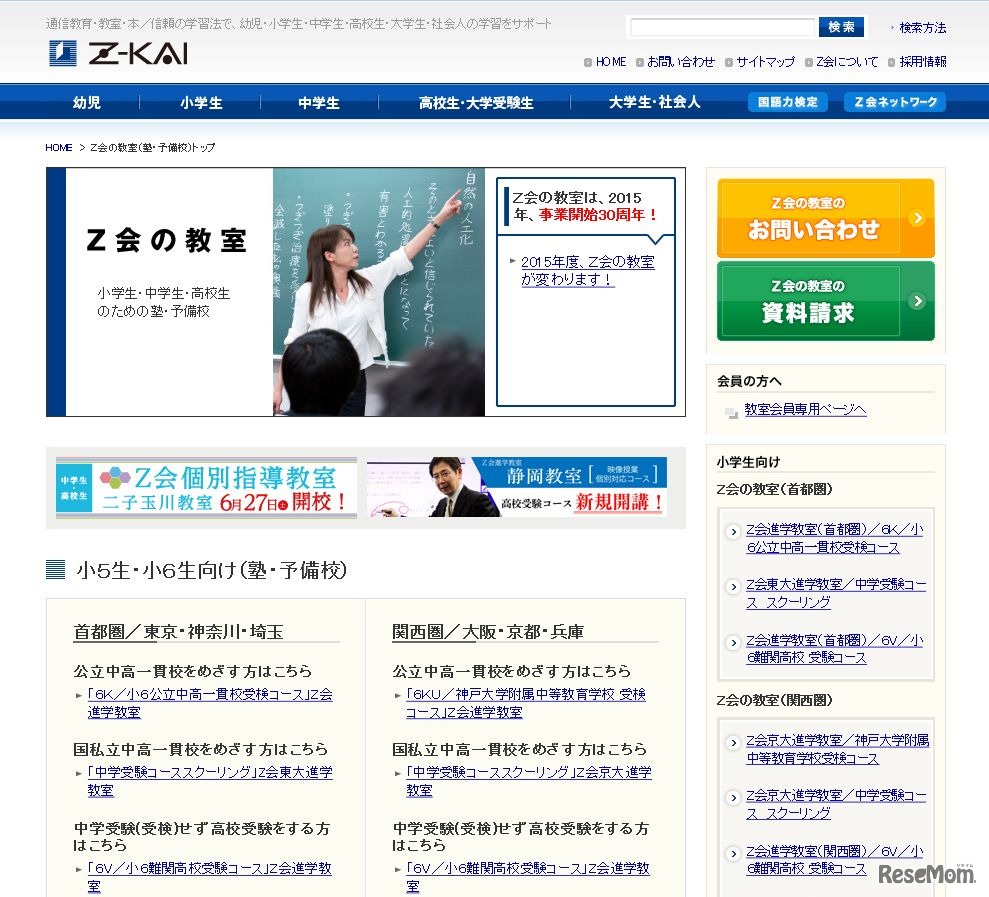The width and height of the screenshot is (989, 897).
Task: Click the blue 検索 search button
Action: click(x=840, y=26)
